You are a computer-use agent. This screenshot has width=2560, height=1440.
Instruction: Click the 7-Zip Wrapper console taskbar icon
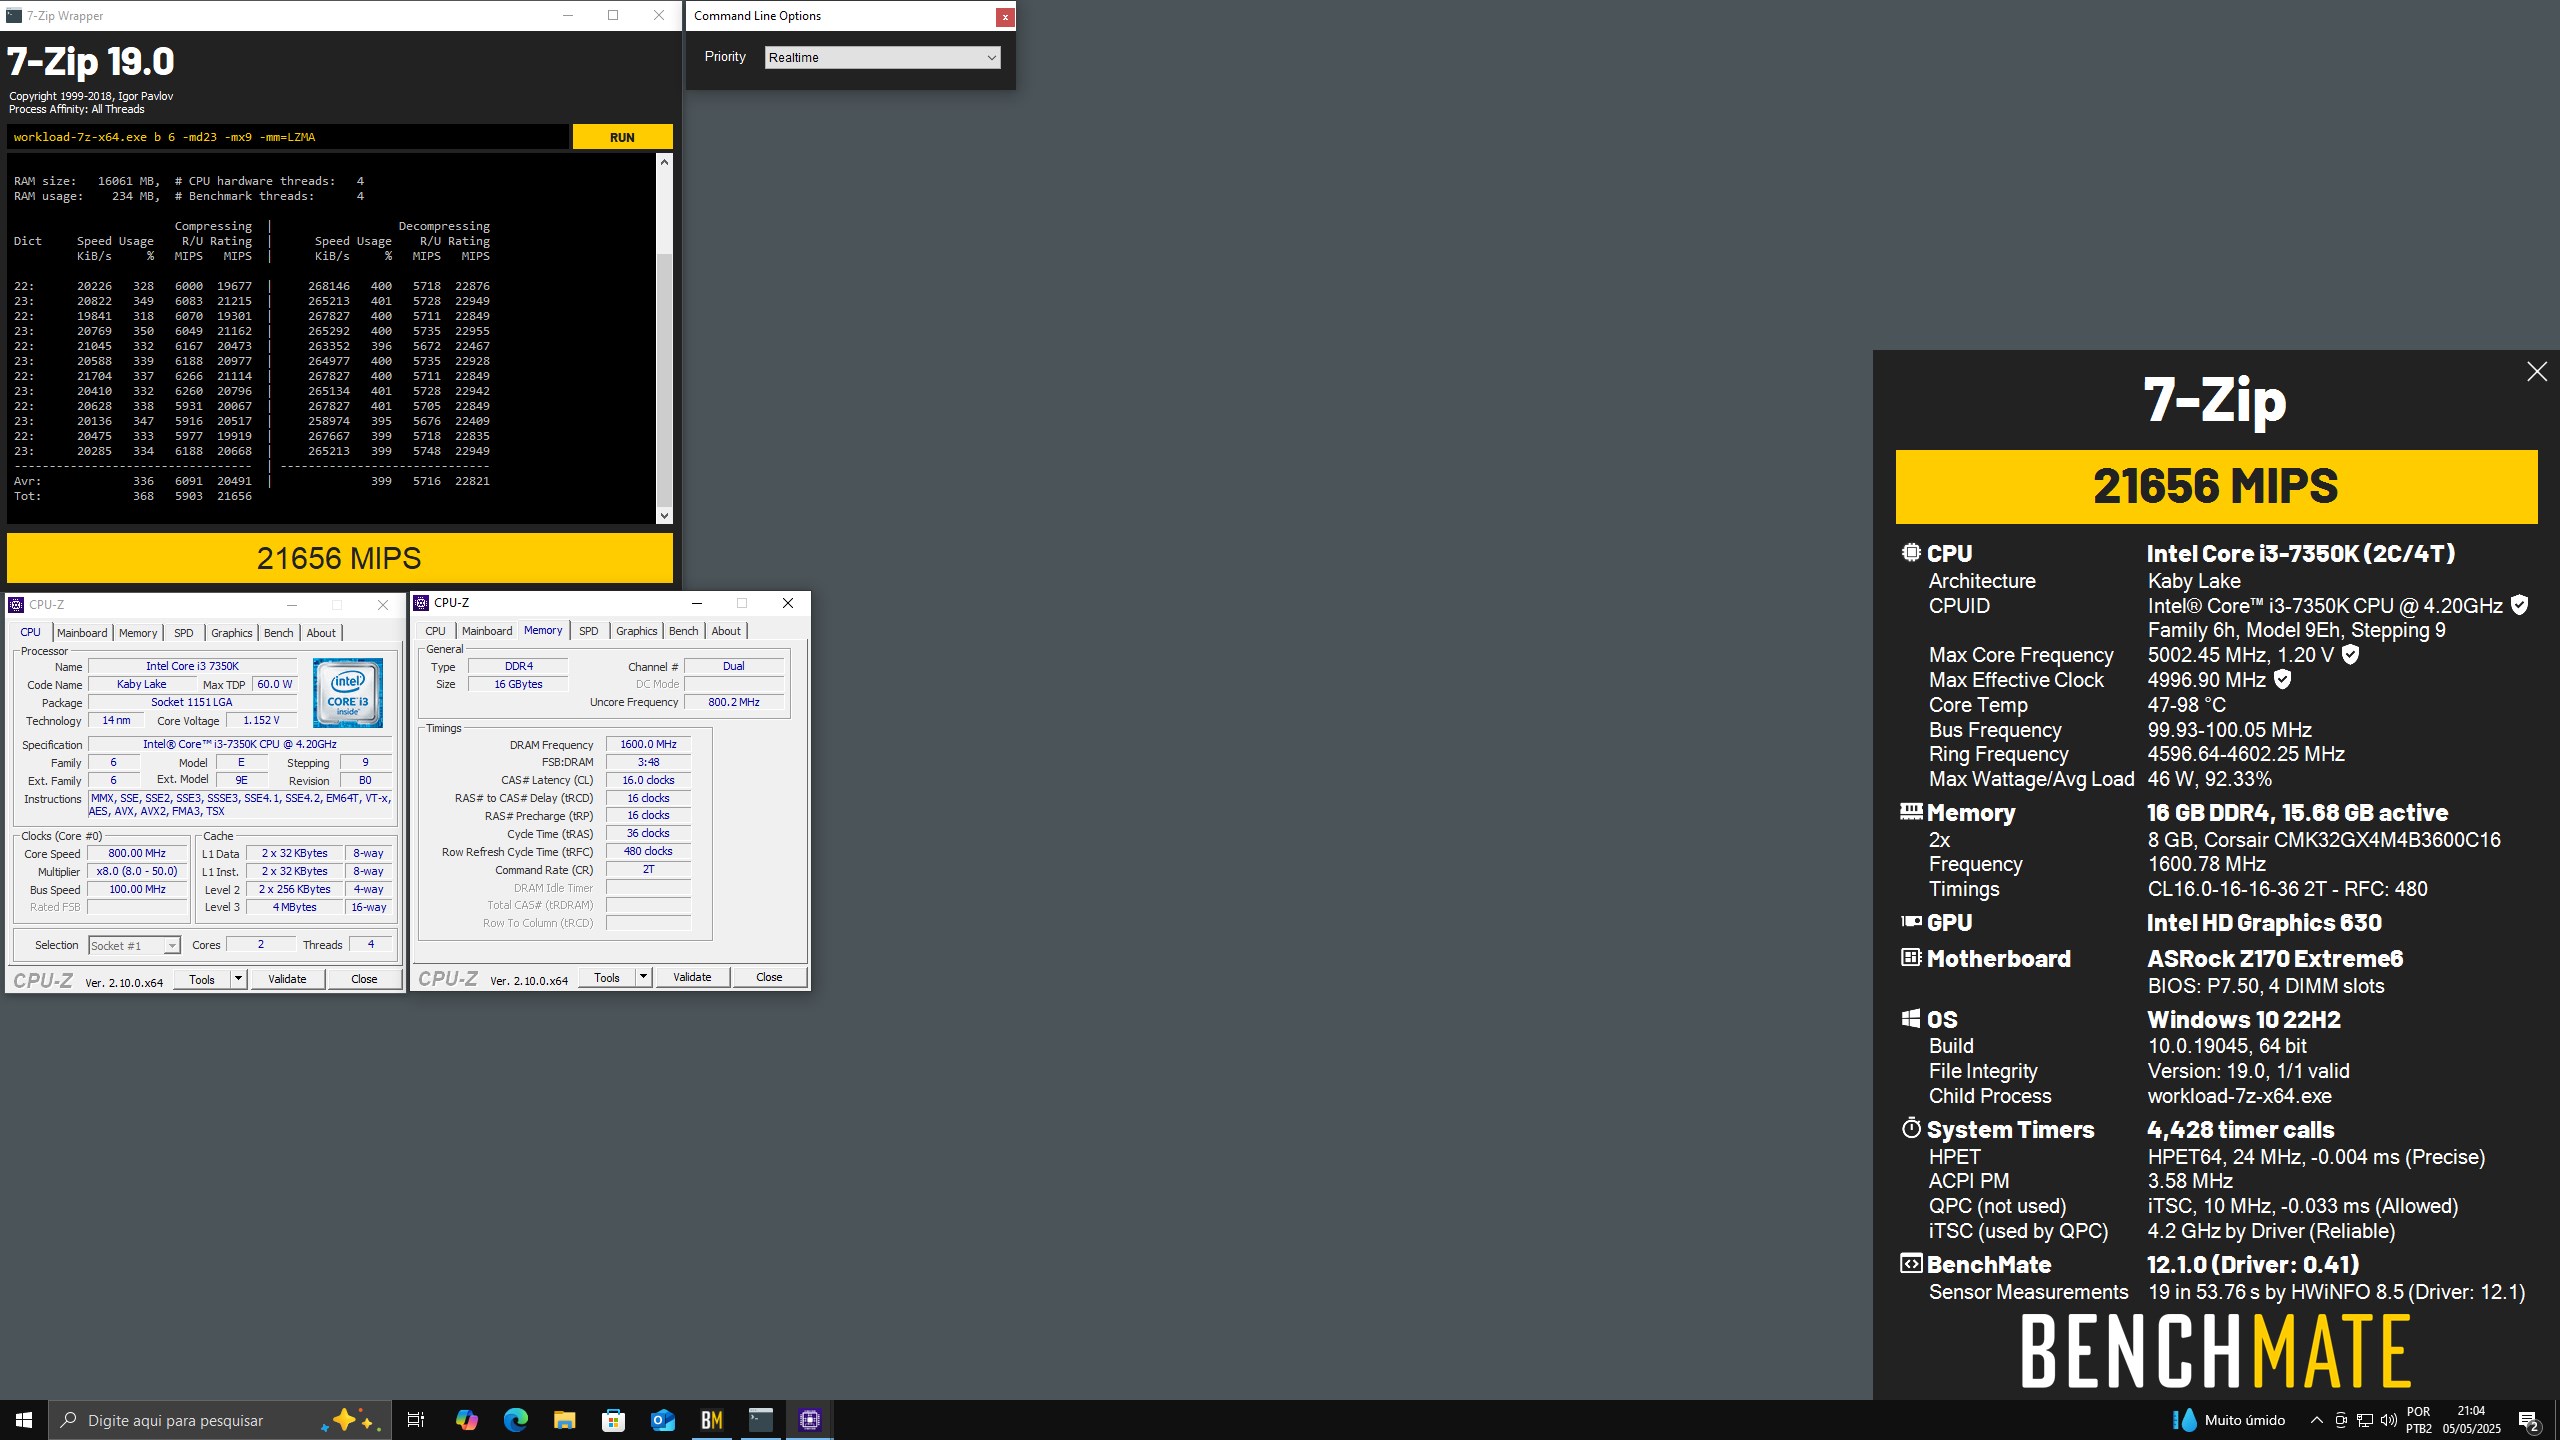point(761,1420)
